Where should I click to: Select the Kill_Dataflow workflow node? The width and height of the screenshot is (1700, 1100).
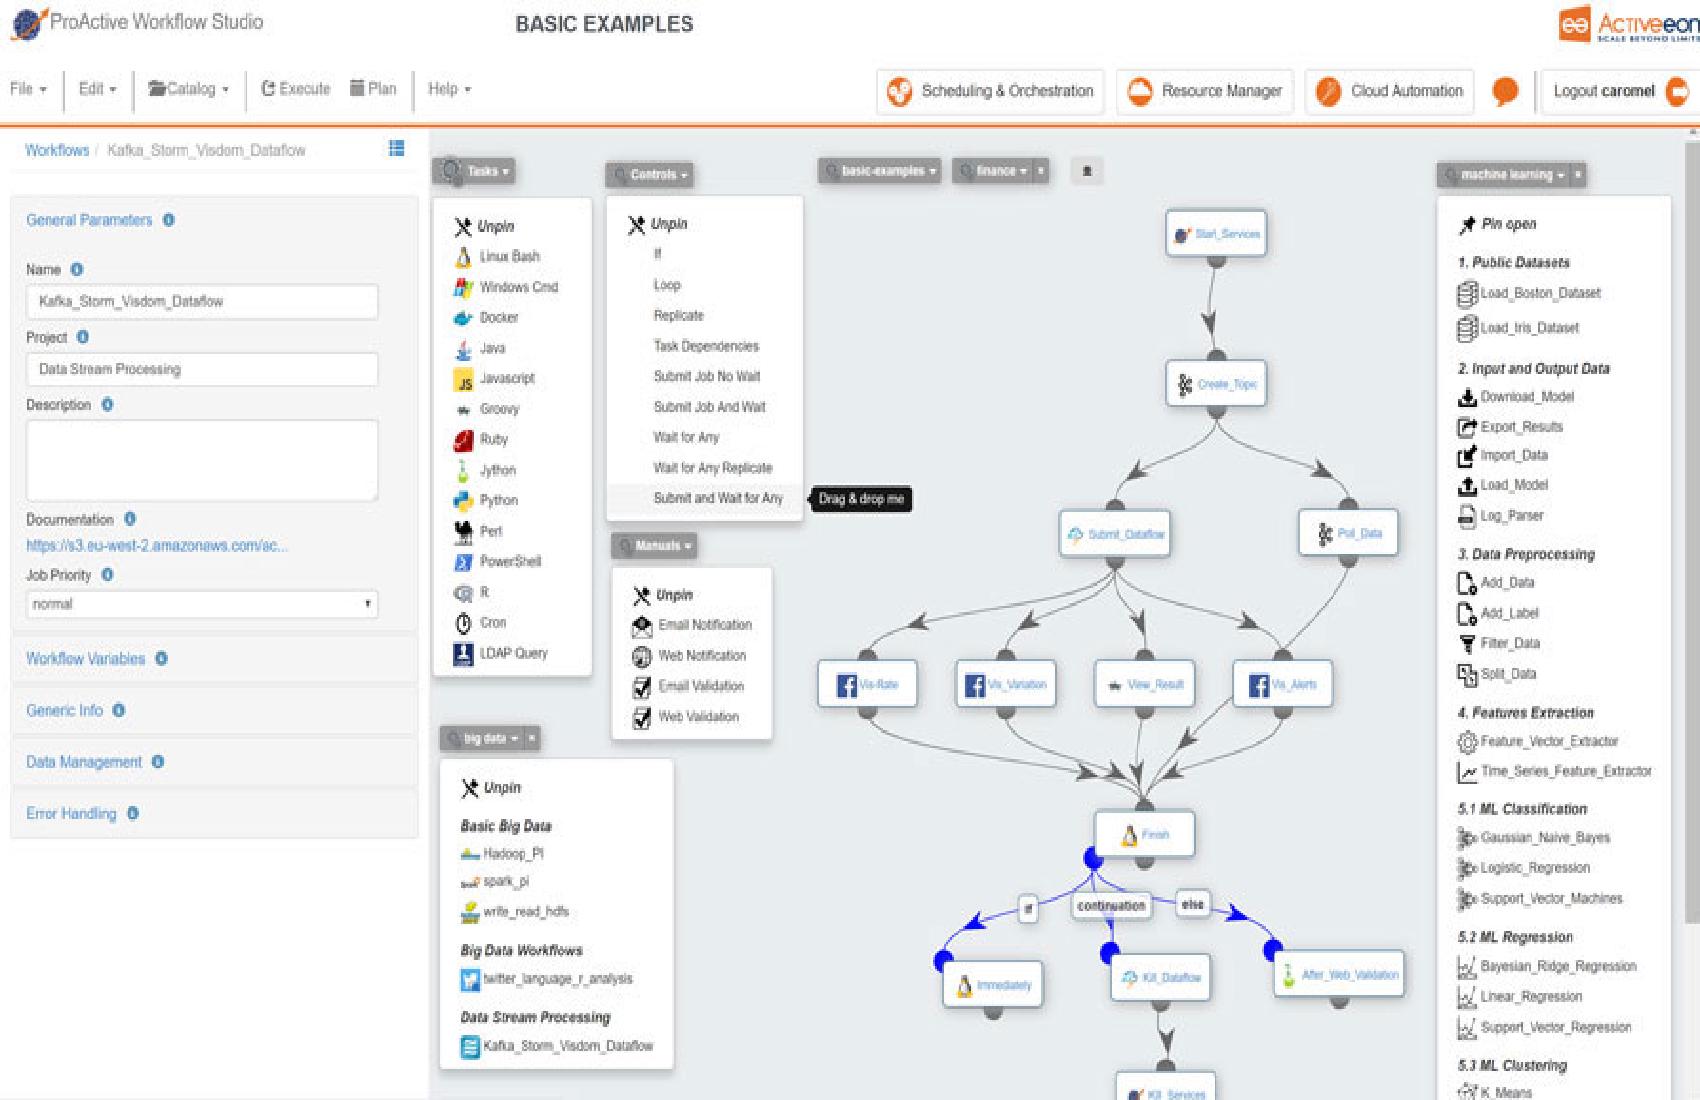[x=1161, y=977]
